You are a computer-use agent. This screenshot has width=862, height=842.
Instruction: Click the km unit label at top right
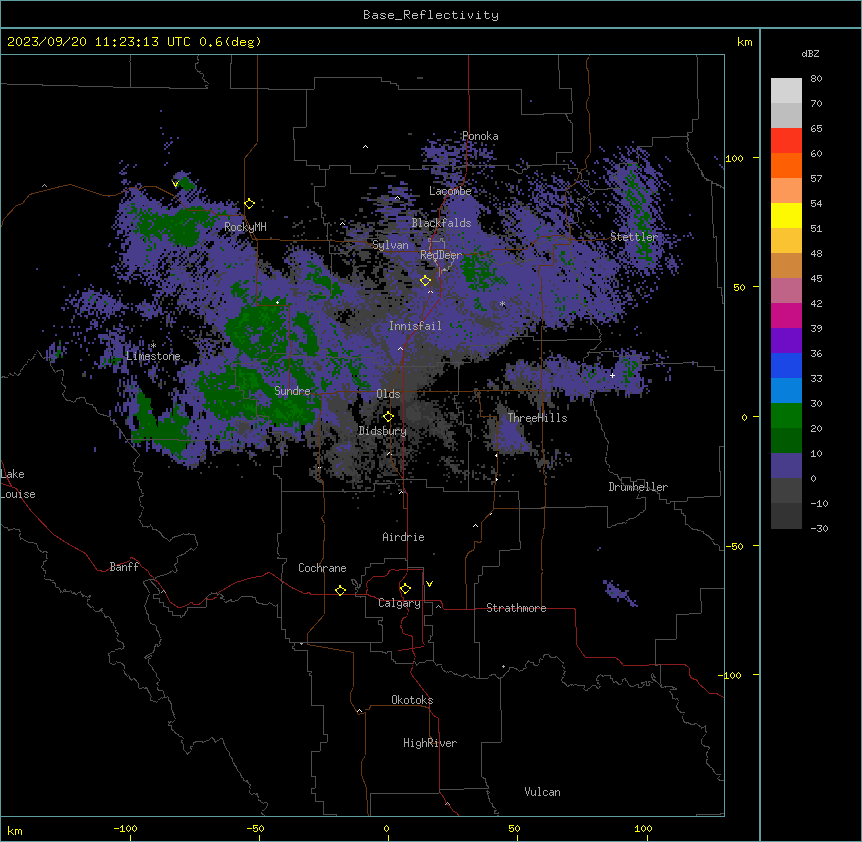[x=745, y=42]
